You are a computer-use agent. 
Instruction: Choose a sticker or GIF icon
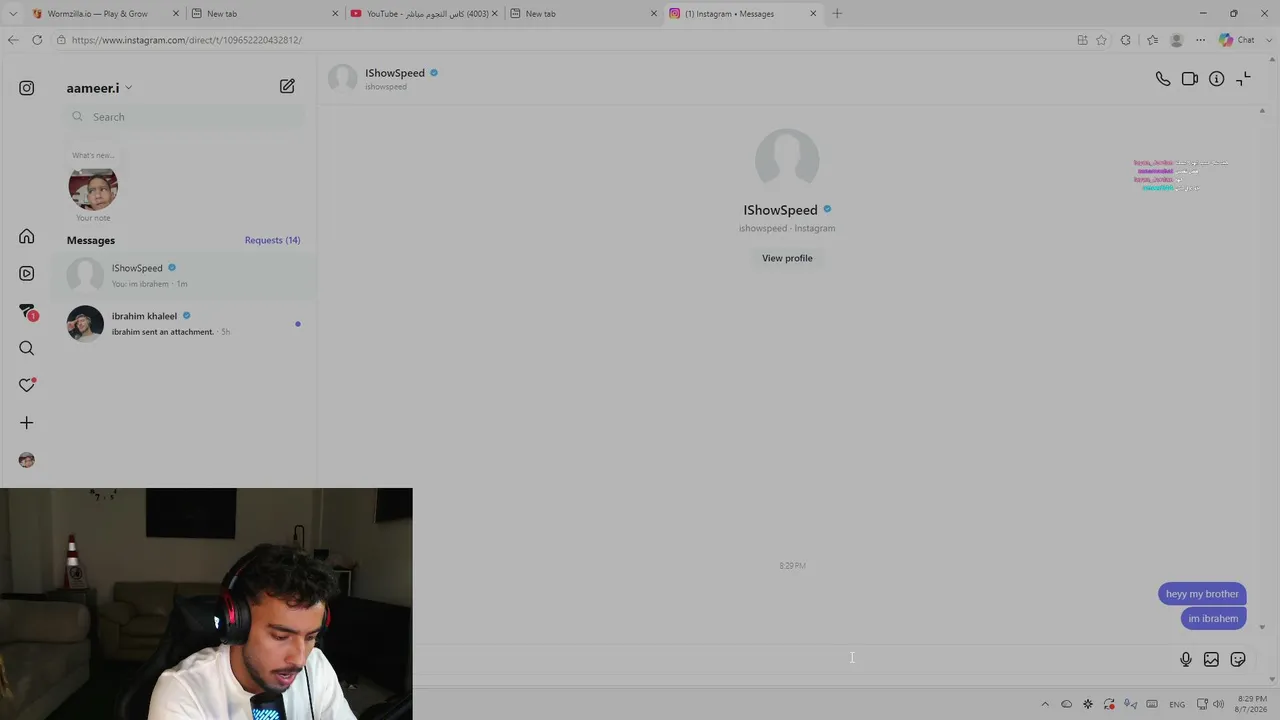1238,659
